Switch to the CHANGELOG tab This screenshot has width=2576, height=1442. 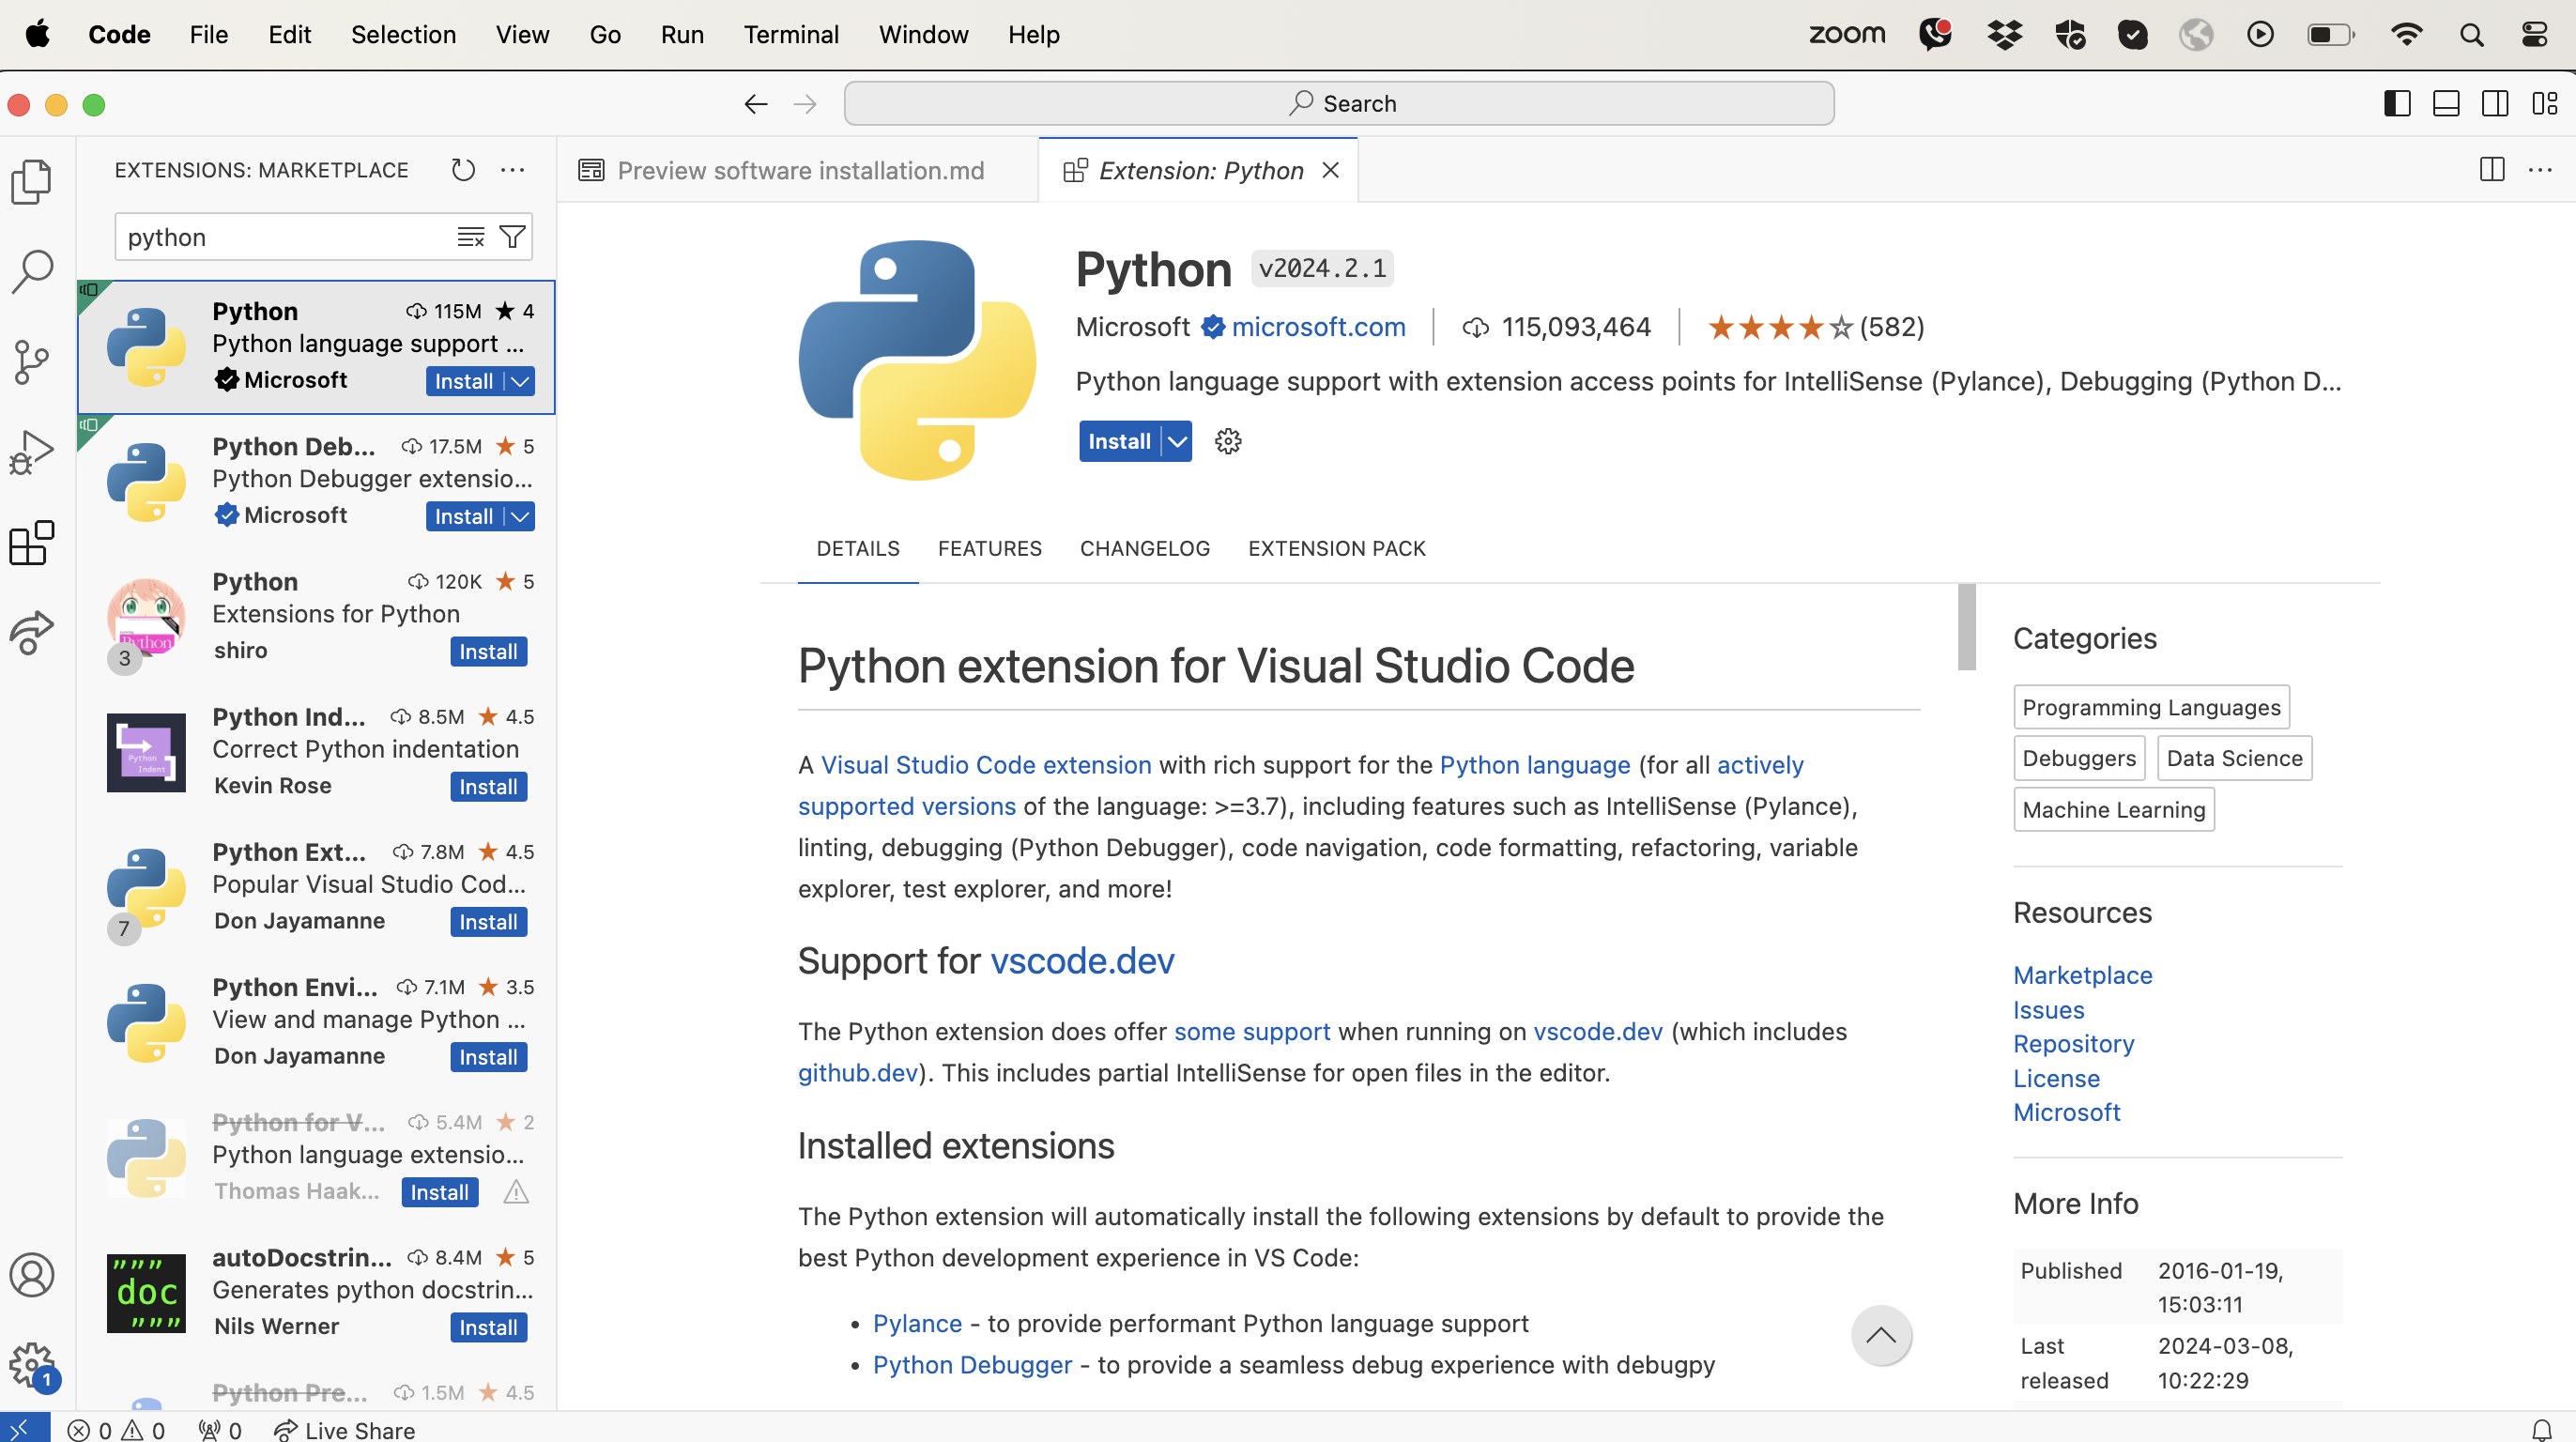click(1144, 546)
